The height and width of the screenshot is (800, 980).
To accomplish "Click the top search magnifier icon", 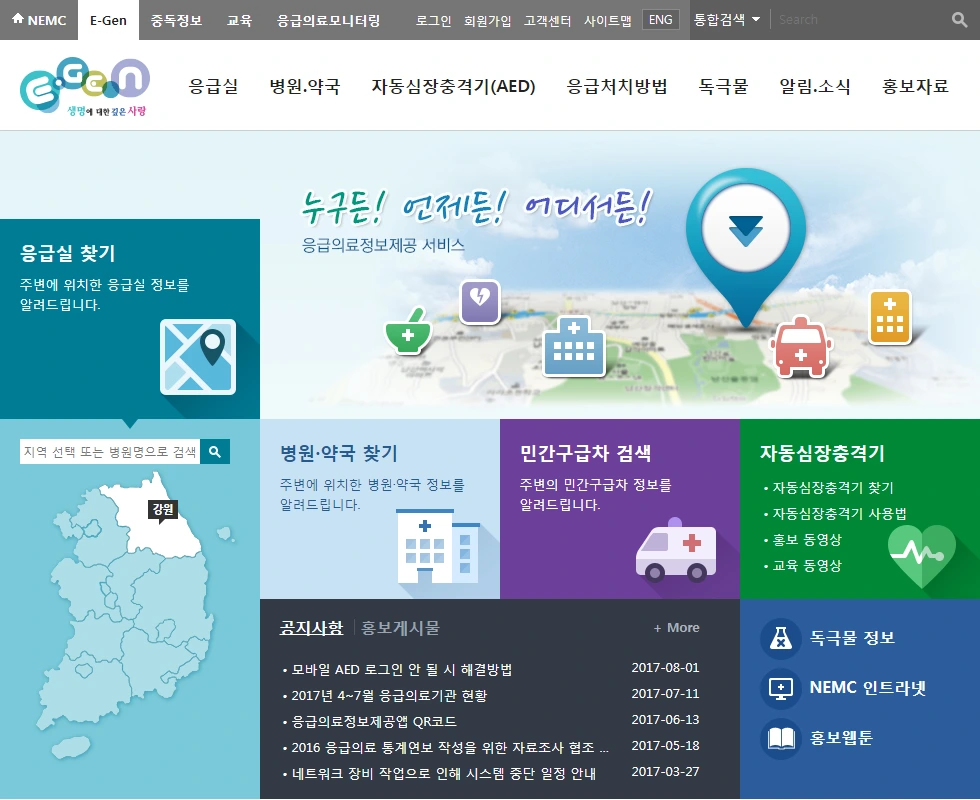I will [959, 19].
